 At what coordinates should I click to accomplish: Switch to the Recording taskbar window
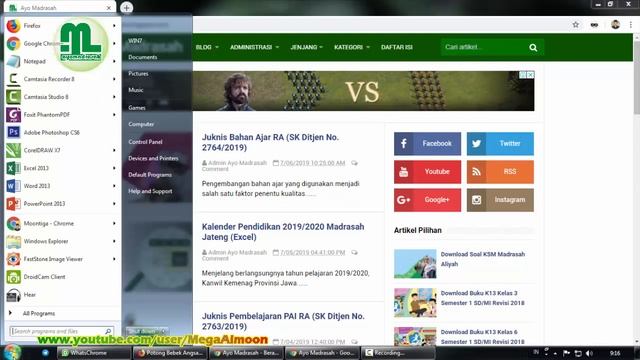(x=398, y=353)
